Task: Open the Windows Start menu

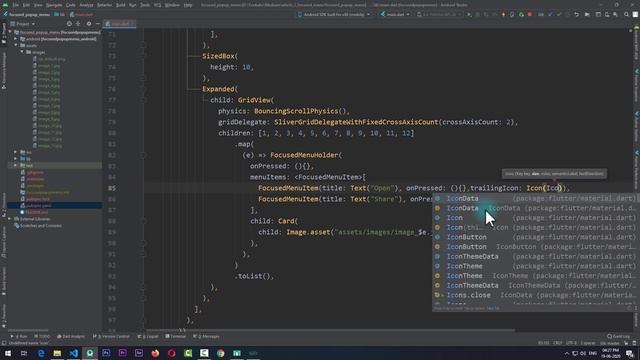Action: [8, 353]
